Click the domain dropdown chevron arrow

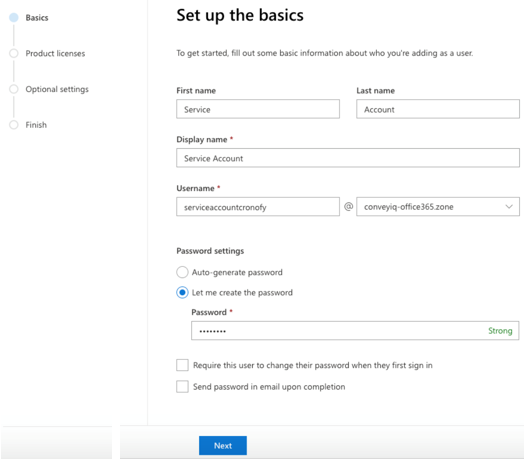click(x=509, y=207)
